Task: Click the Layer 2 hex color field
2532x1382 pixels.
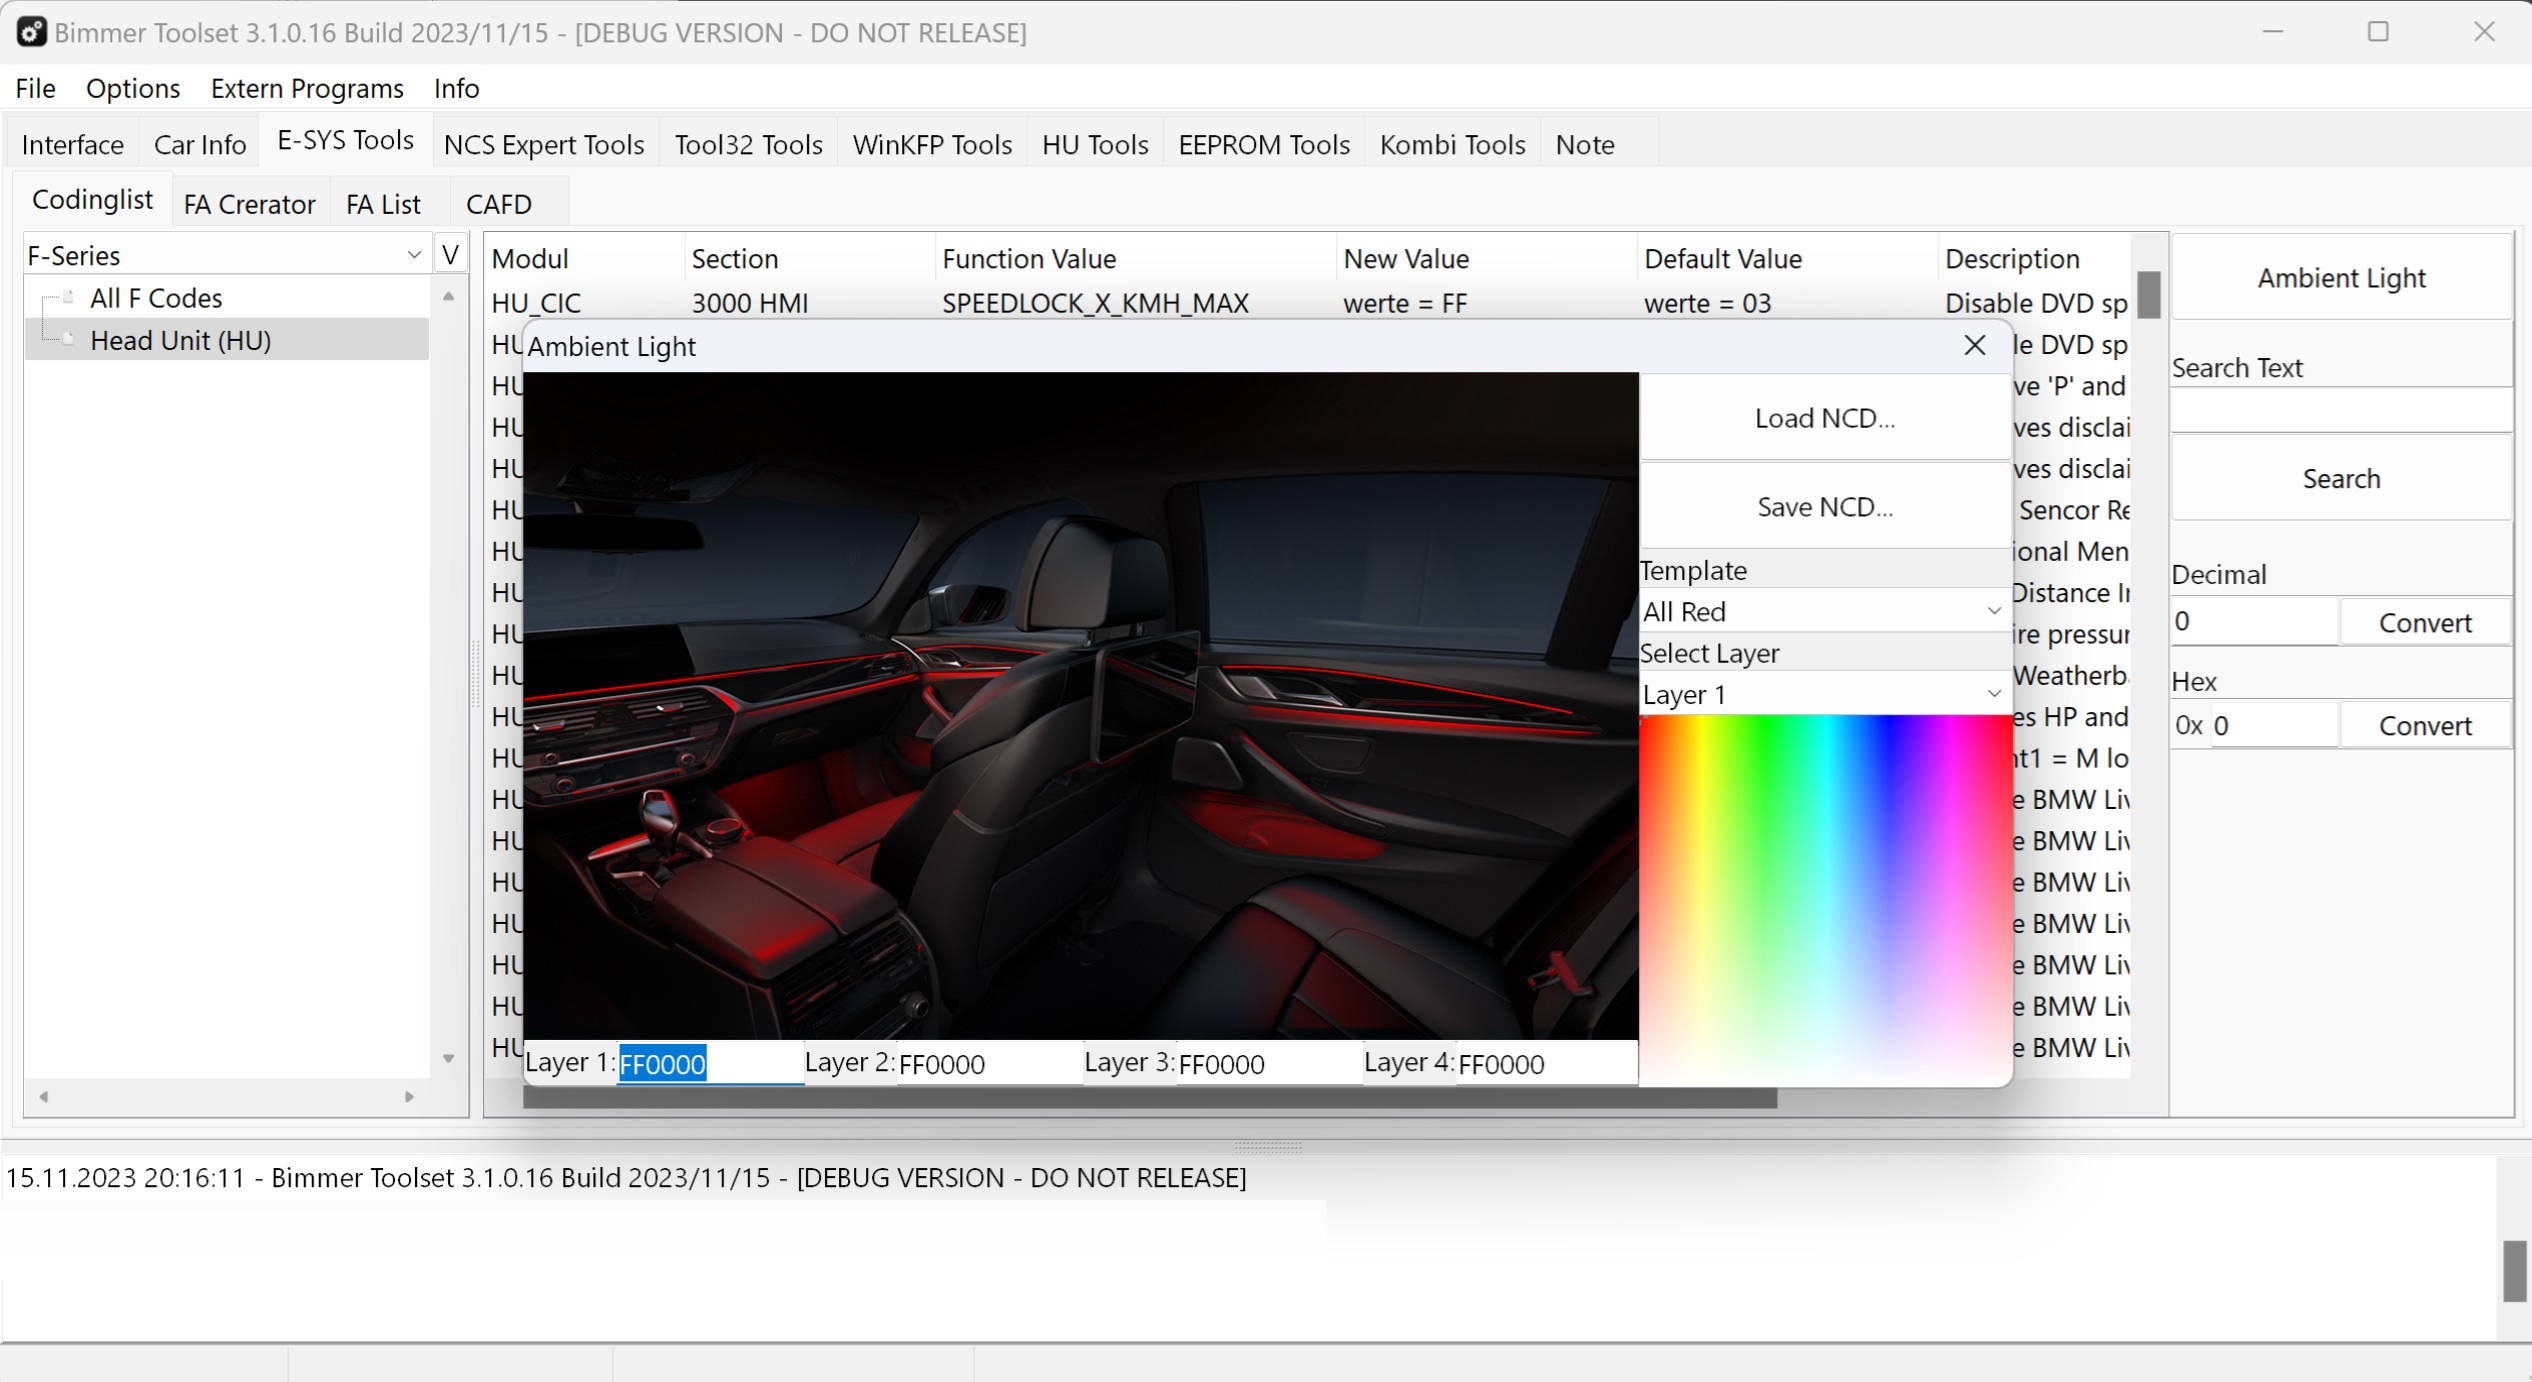Action: tap(989, 1063)
